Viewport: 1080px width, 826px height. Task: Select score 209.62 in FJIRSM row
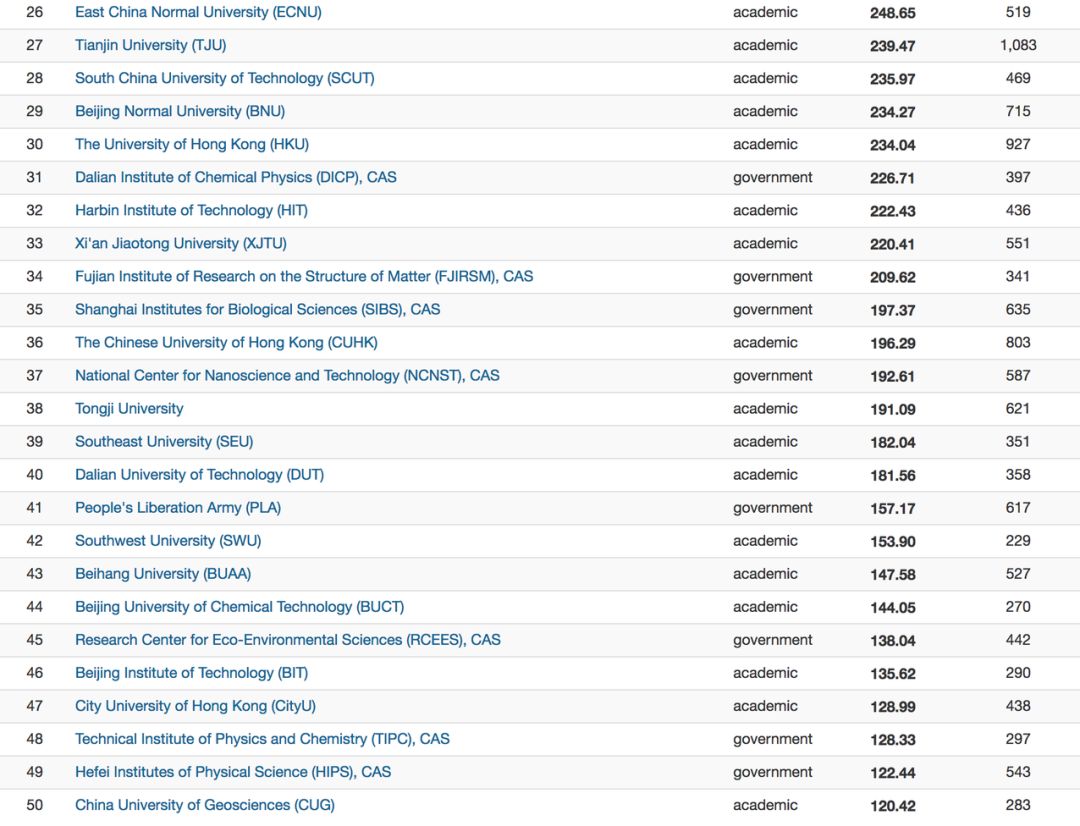pyautogui.click(x=893, y=278)
